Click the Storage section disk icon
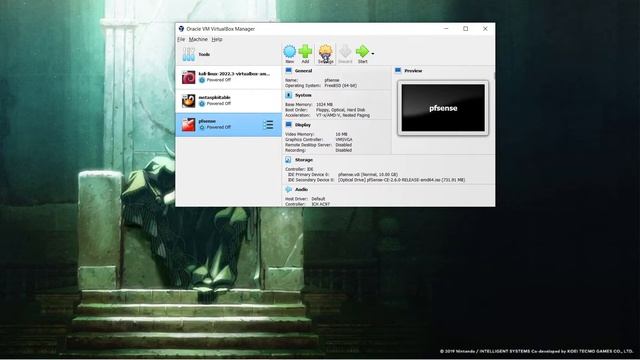 288,160
